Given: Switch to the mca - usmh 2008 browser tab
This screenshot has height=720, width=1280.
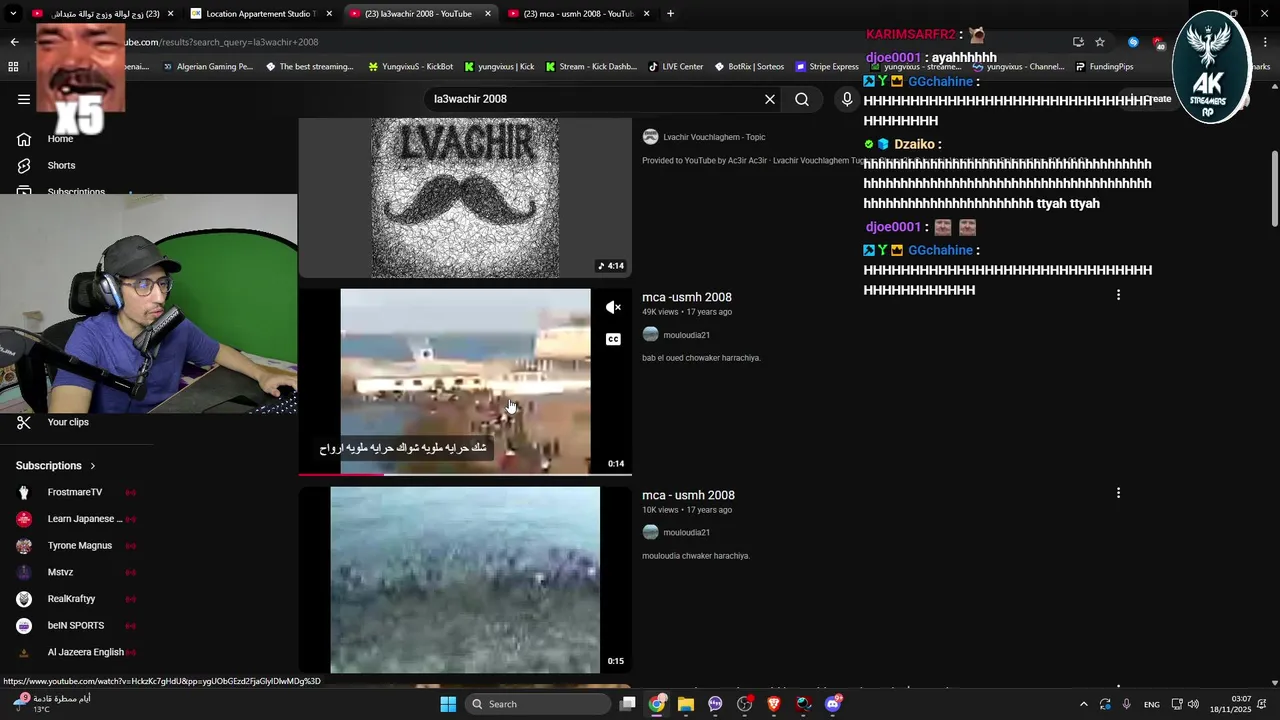Looking at the screenshot, I should [578, 14].
